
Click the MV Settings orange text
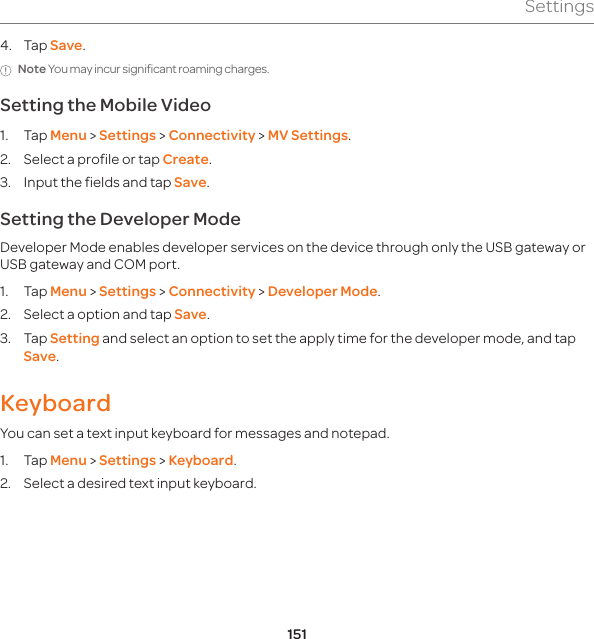(x=308, y=136)
